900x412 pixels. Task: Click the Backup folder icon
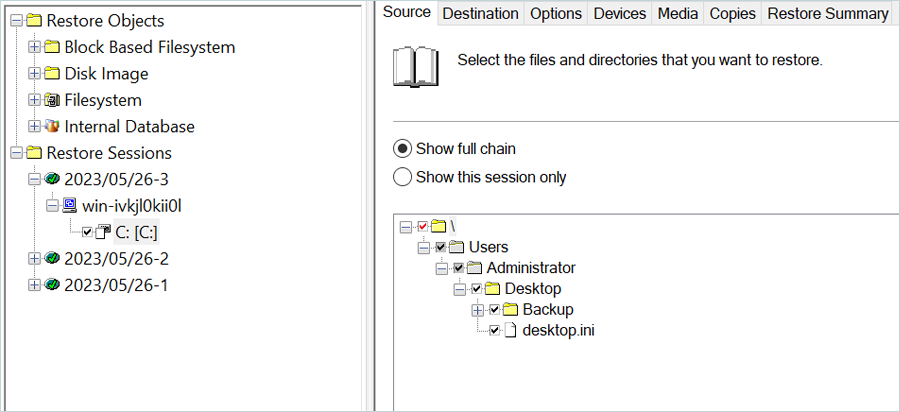(511, 310)
